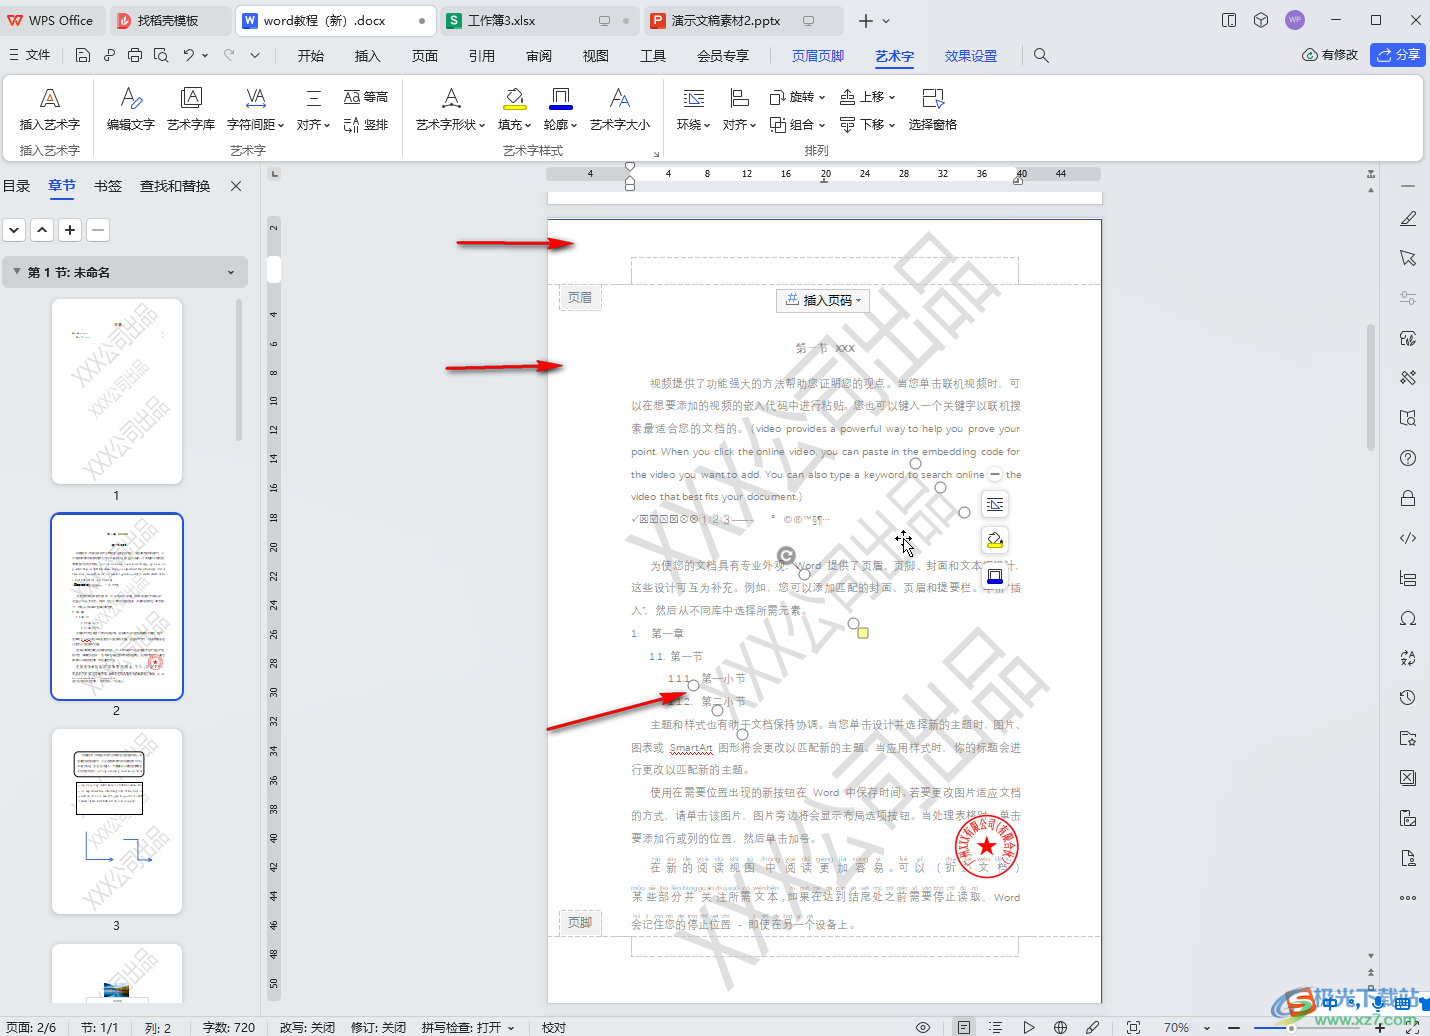Click the save icon in quick toolbar
This screenshot has height=1036, width=1430.
click(83, 55)
